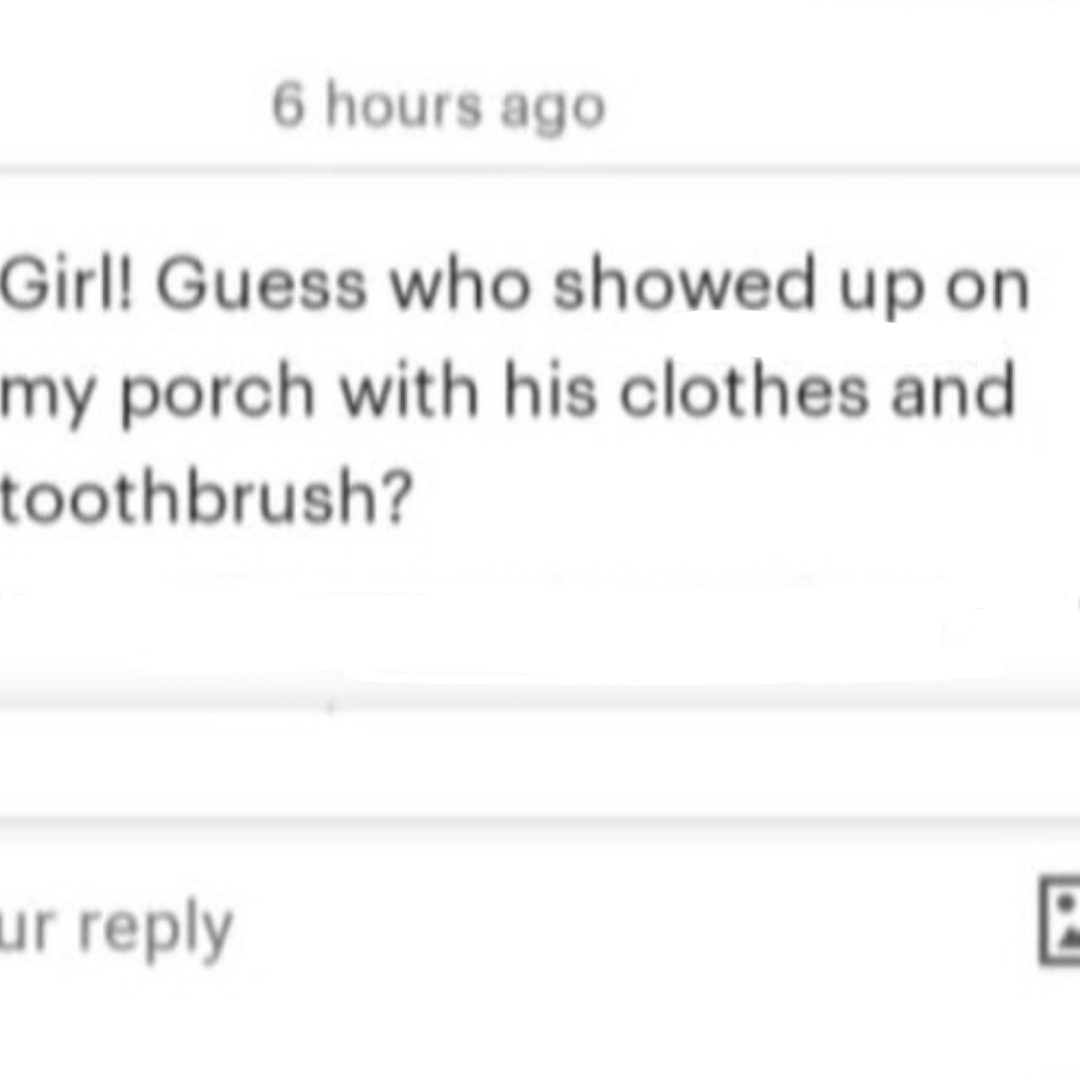The height and width of the screenshot is (1080, 1080).
Task: Click the "reply" placeholder text
Action: 155,930
